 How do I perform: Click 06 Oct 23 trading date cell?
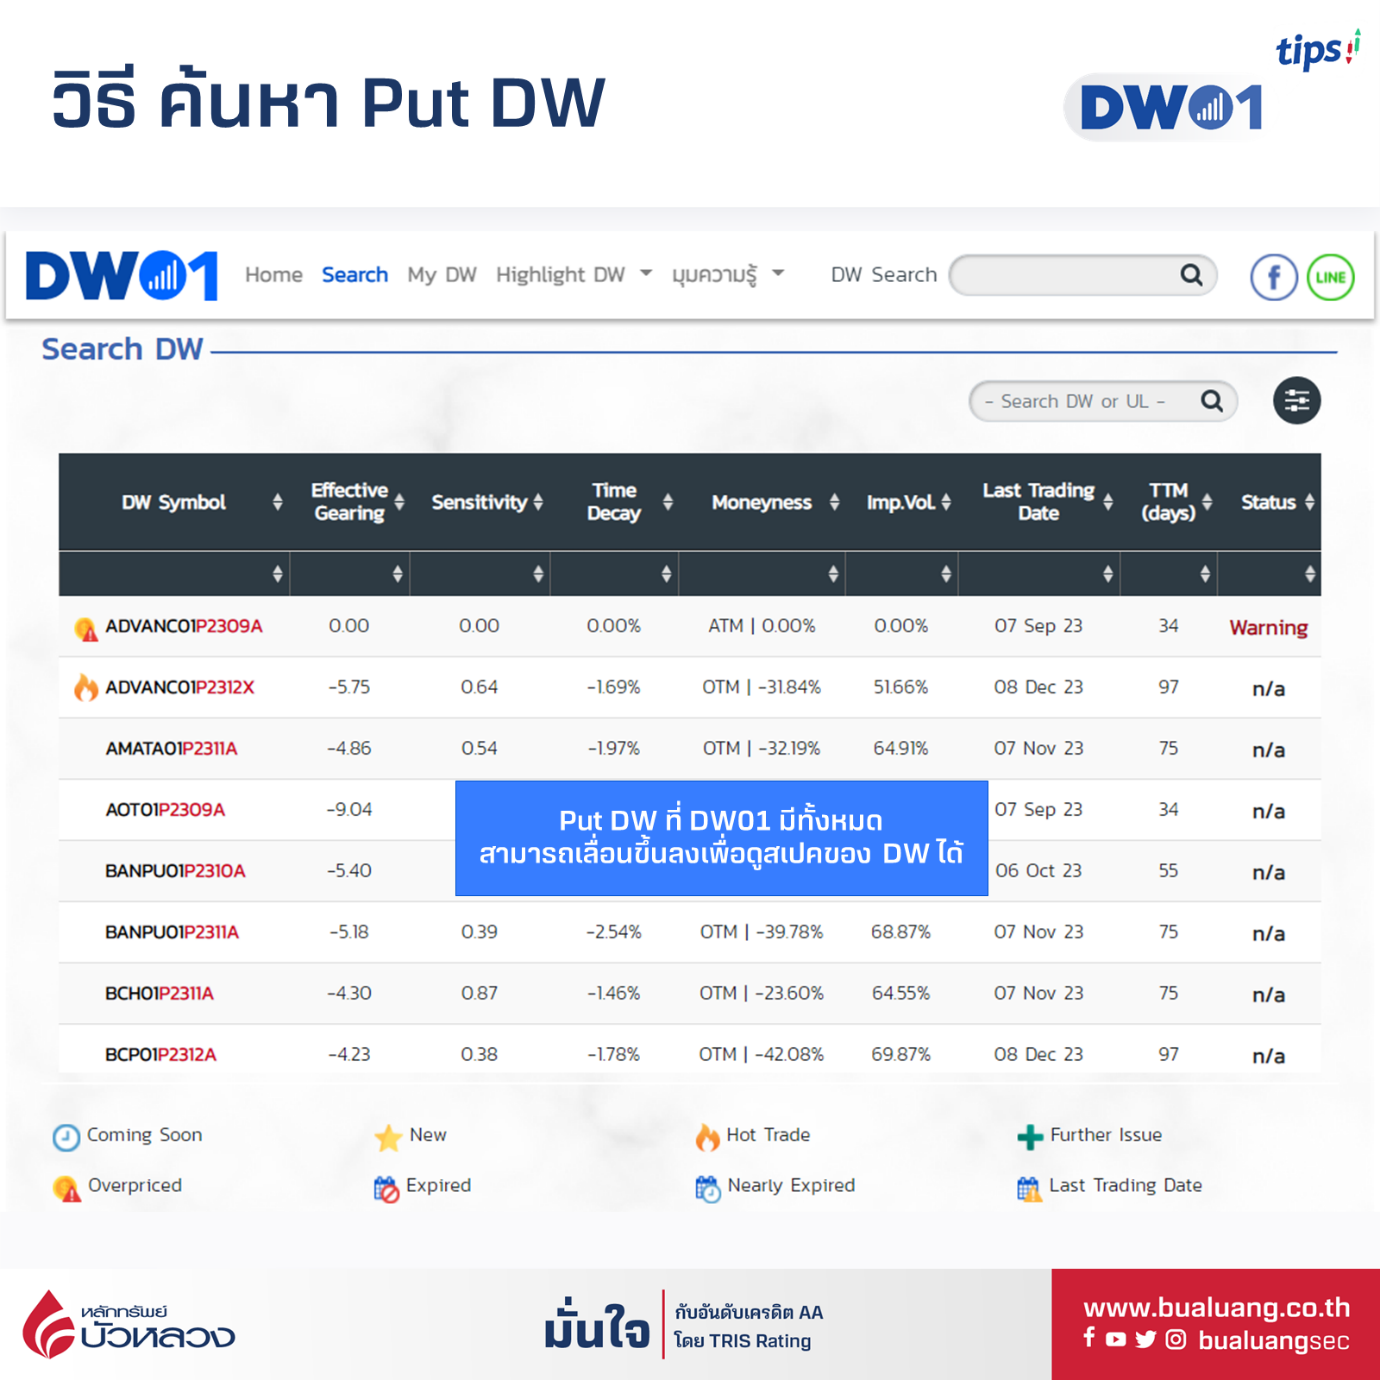coord(1039,870)
